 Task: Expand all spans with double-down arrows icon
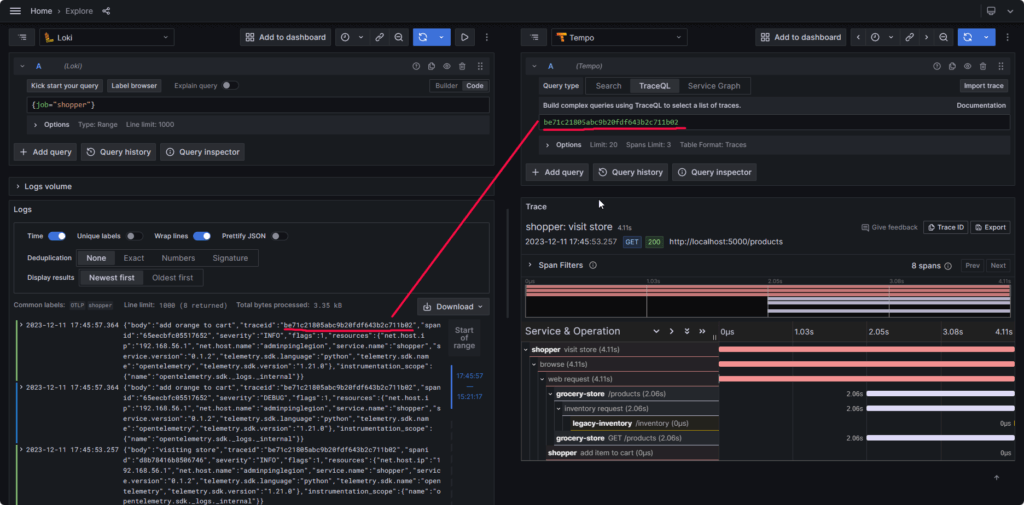point(686,331)
